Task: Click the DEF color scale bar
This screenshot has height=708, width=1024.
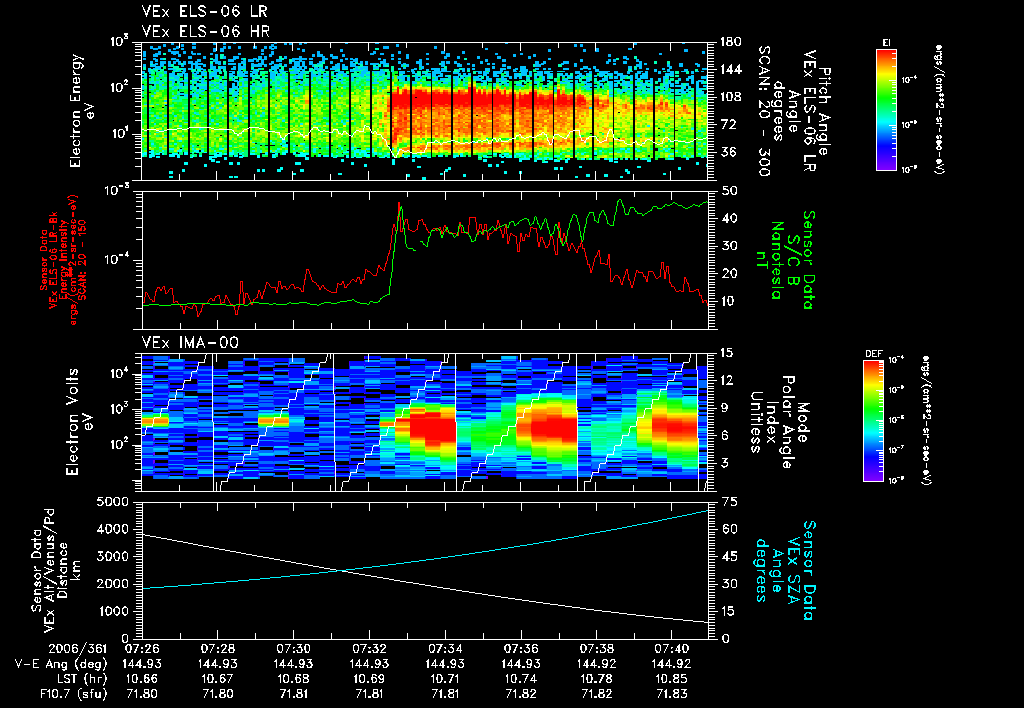Action: coord(874,421)
